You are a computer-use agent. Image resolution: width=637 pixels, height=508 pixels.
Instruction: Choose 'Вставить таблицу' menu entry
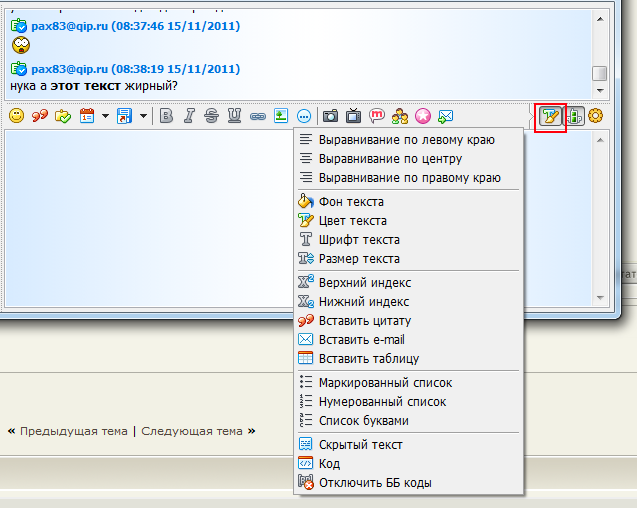click(368, 358)
